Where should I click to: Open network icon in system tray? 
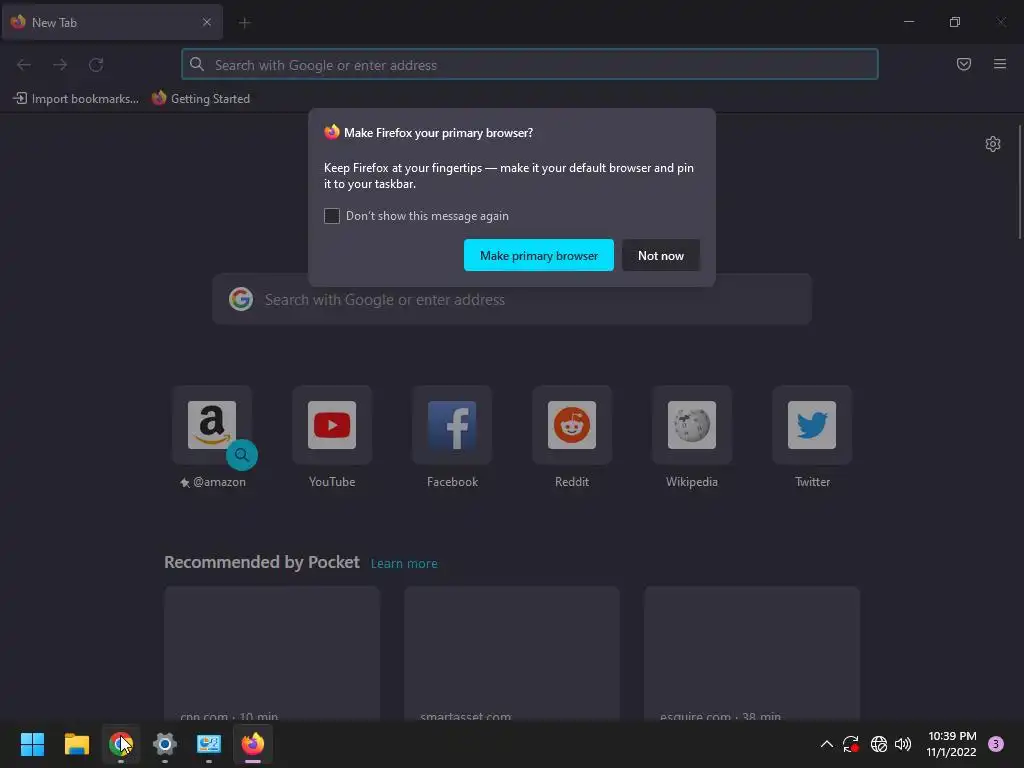[878, 744]
